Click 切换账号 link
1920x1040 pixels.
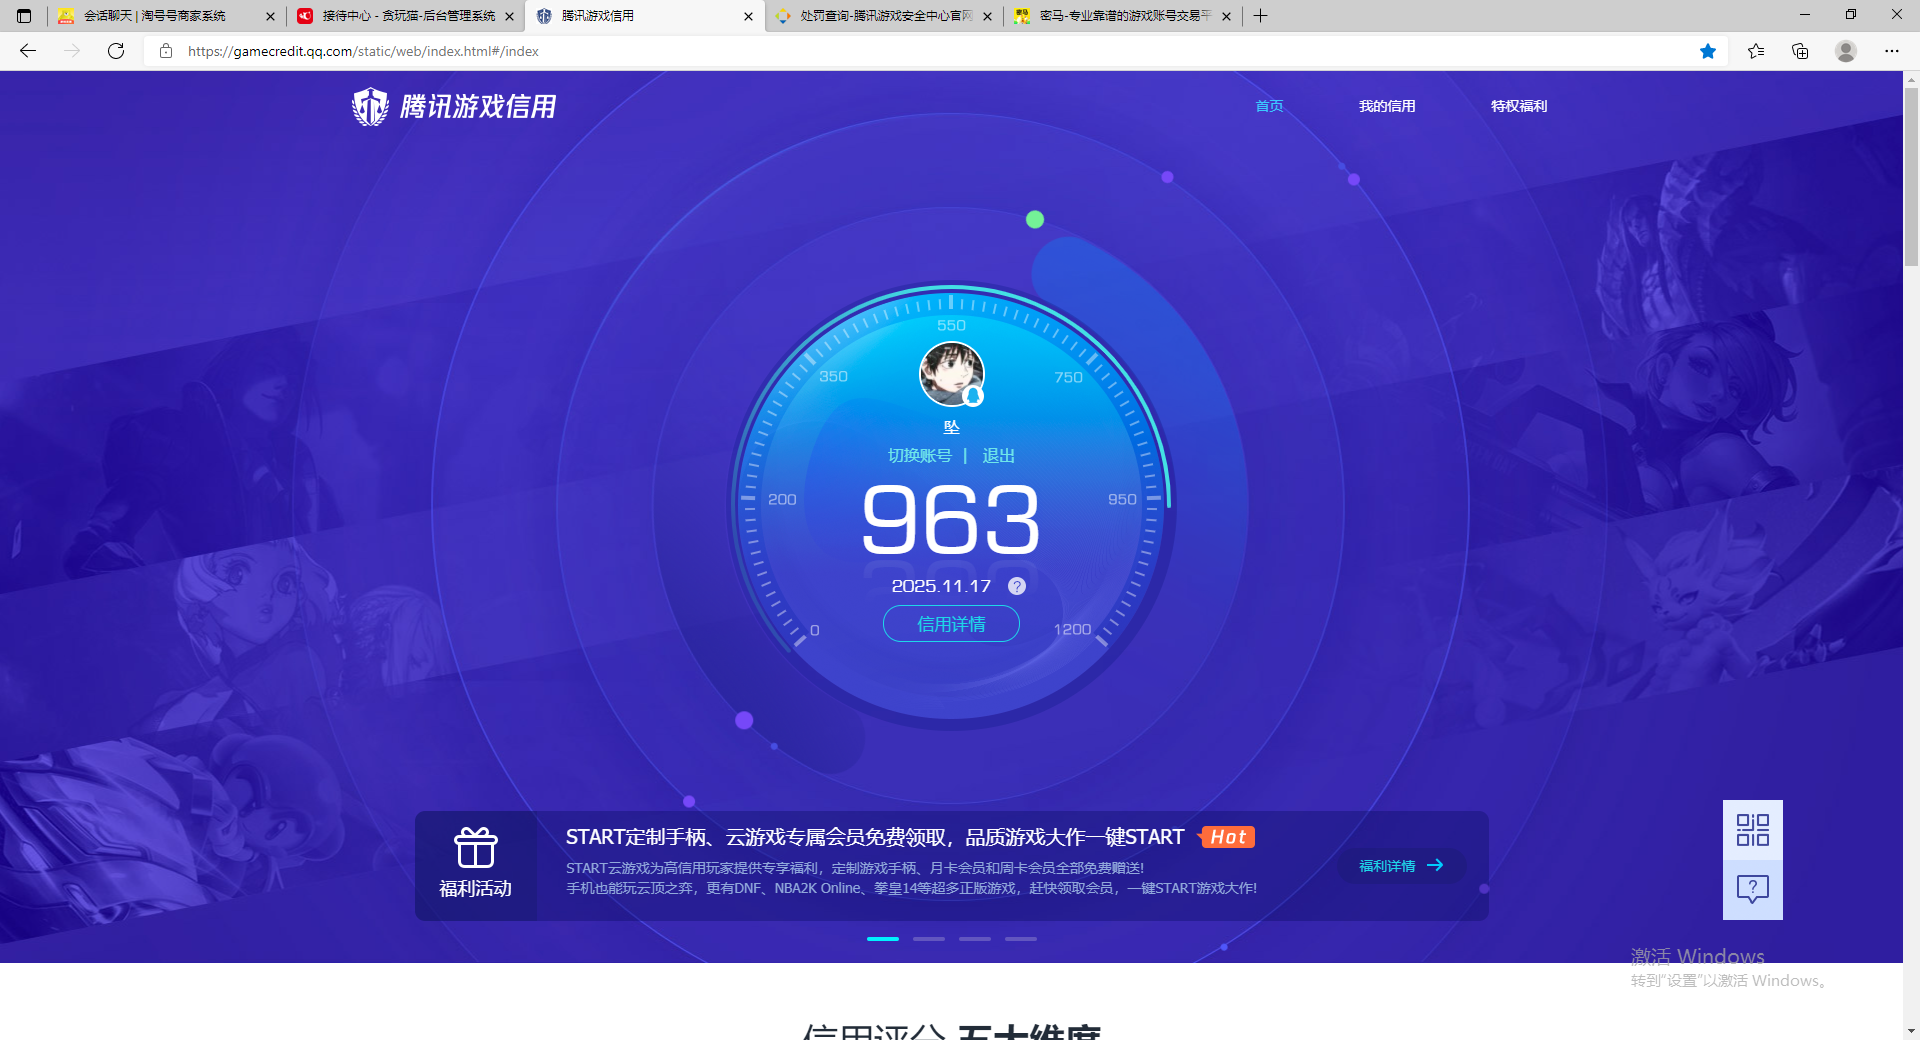(919, 456)
